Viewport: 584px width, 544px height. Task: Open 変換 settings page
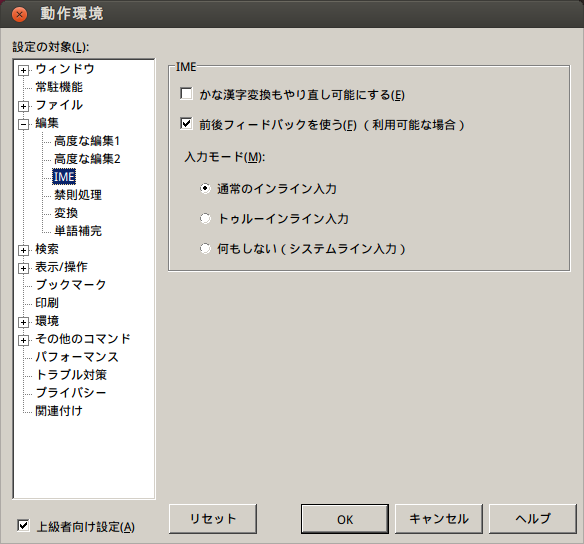66,213
